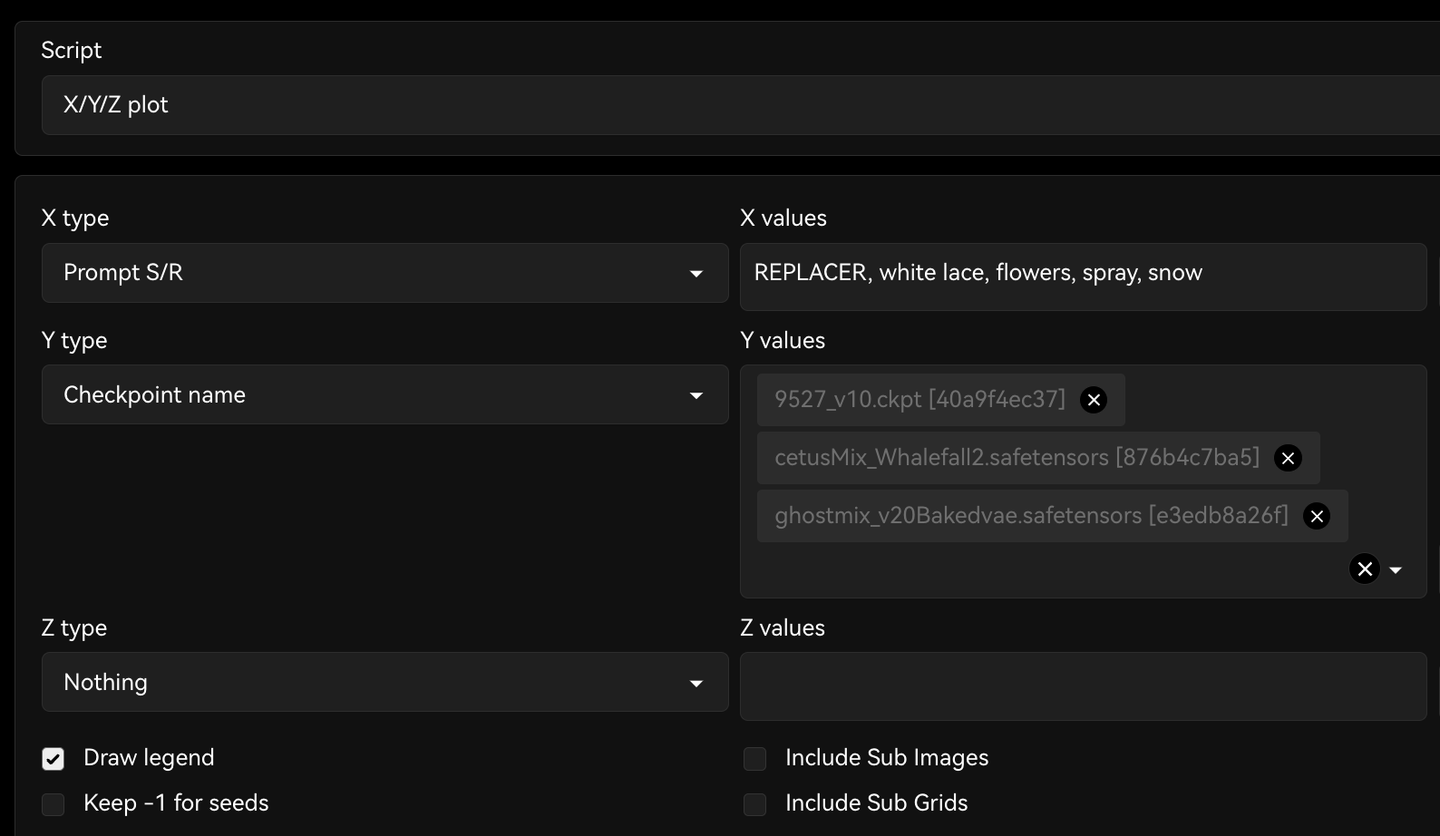The height and width of the screenshot is (836, 1440).
Task: Uncheck the Draw legend checkbox
Action: click(53, 759)
